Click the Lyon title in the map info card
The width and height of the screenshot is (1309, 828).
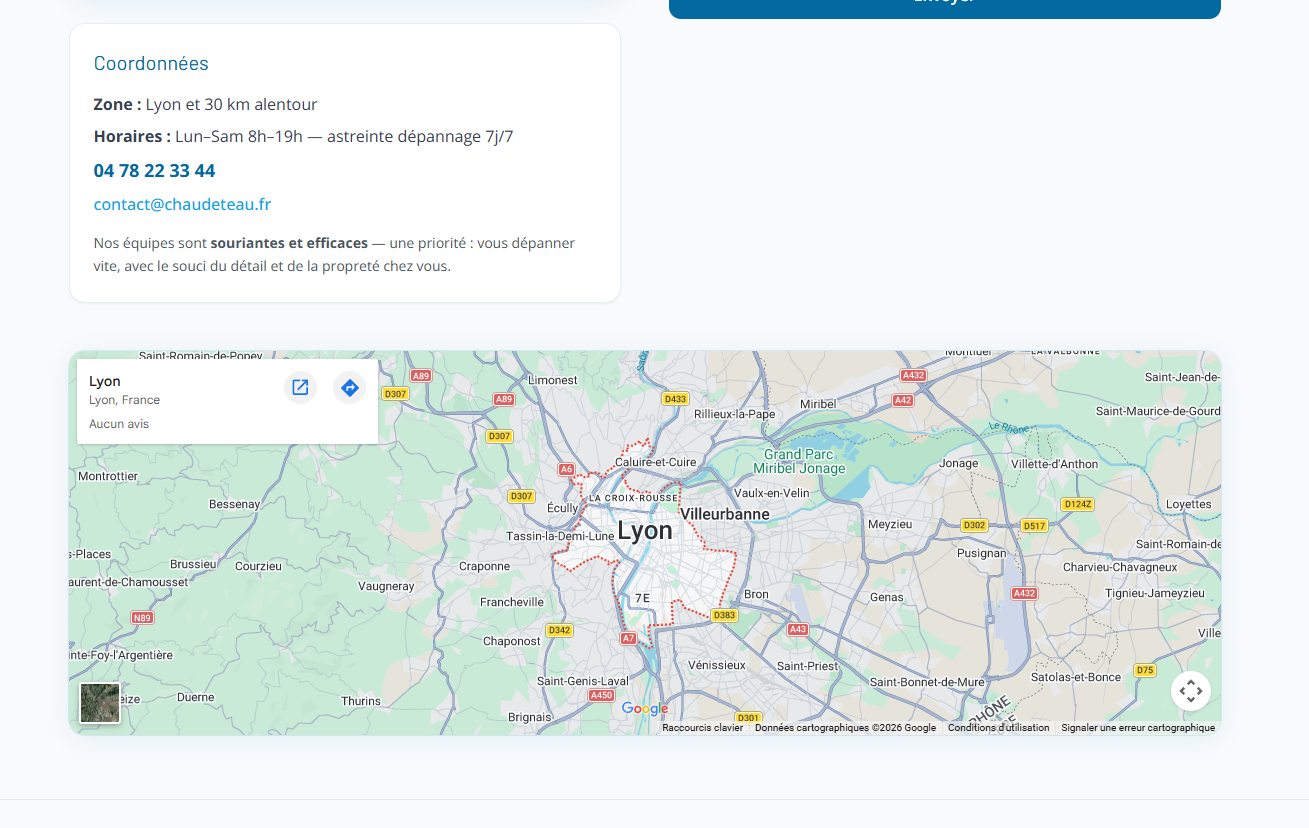pos(105,381)
